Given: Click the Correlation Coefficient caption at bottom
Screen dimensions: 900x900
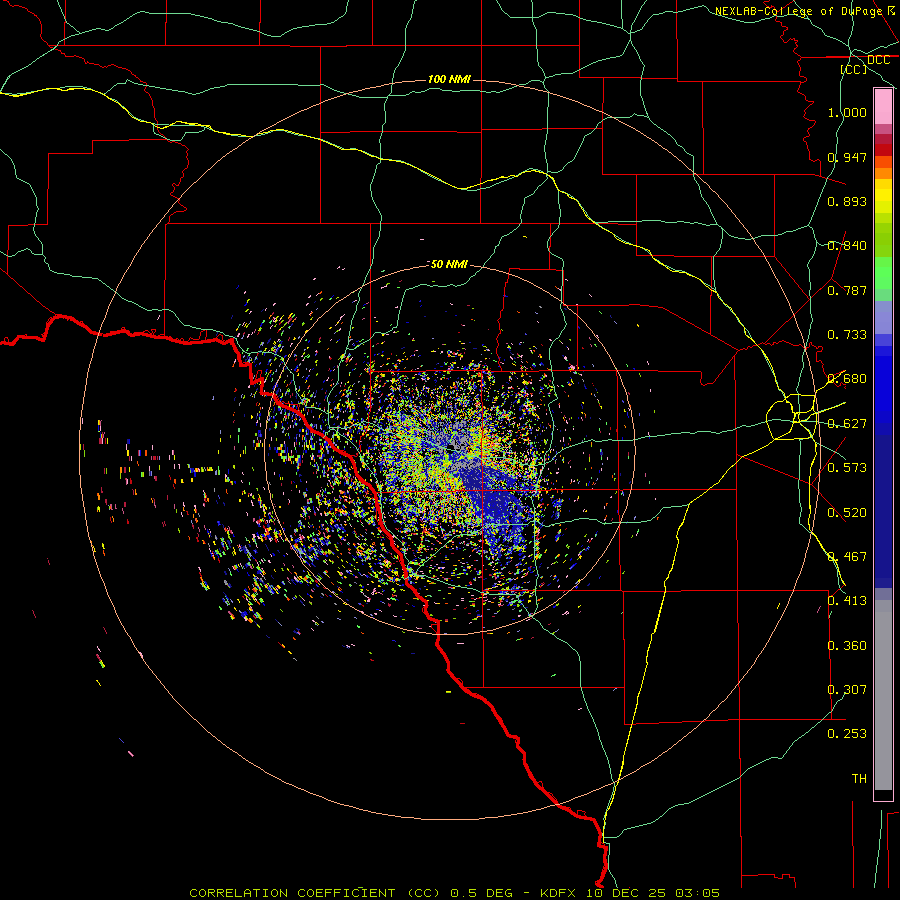Looking at the screenshot, I should (x=454, y=893).
